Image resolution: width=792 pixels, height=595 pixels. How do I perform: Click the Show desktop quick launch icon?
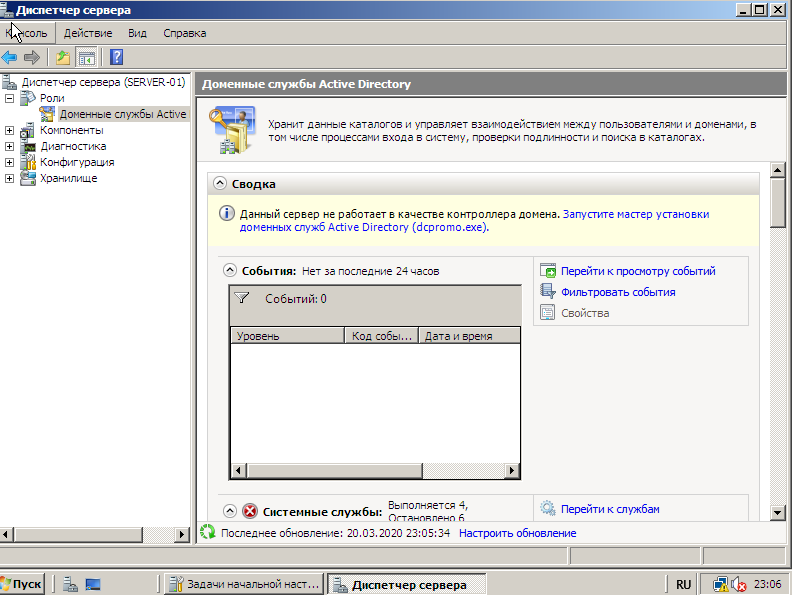point(93,584)
